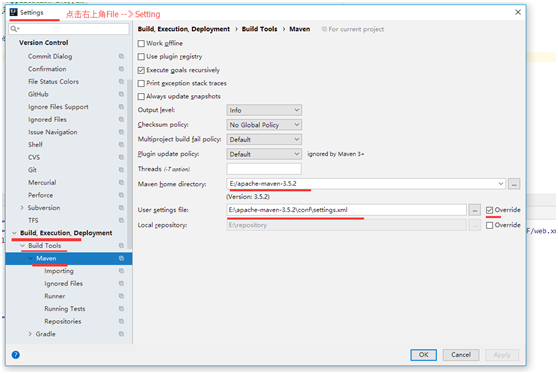Image resolution: width=558 pixels, height=374 pixels.
Task: Open Multiproject build fail policy dropdown
Action: click(x=264, y=139)
